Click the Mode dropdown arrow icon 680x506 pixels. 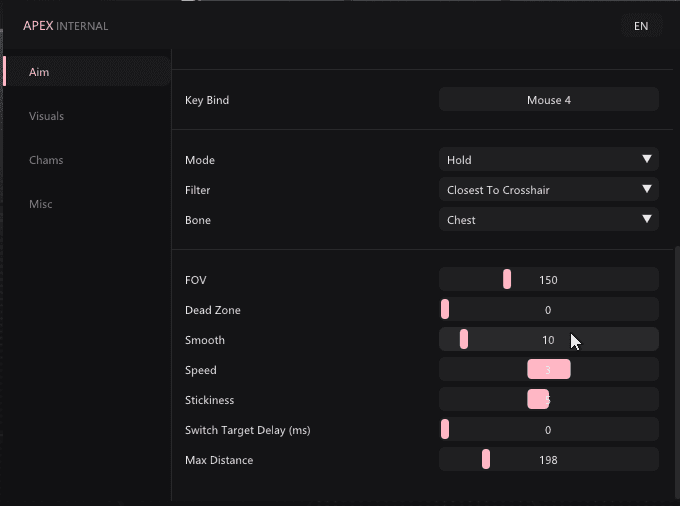coord(647,159)
